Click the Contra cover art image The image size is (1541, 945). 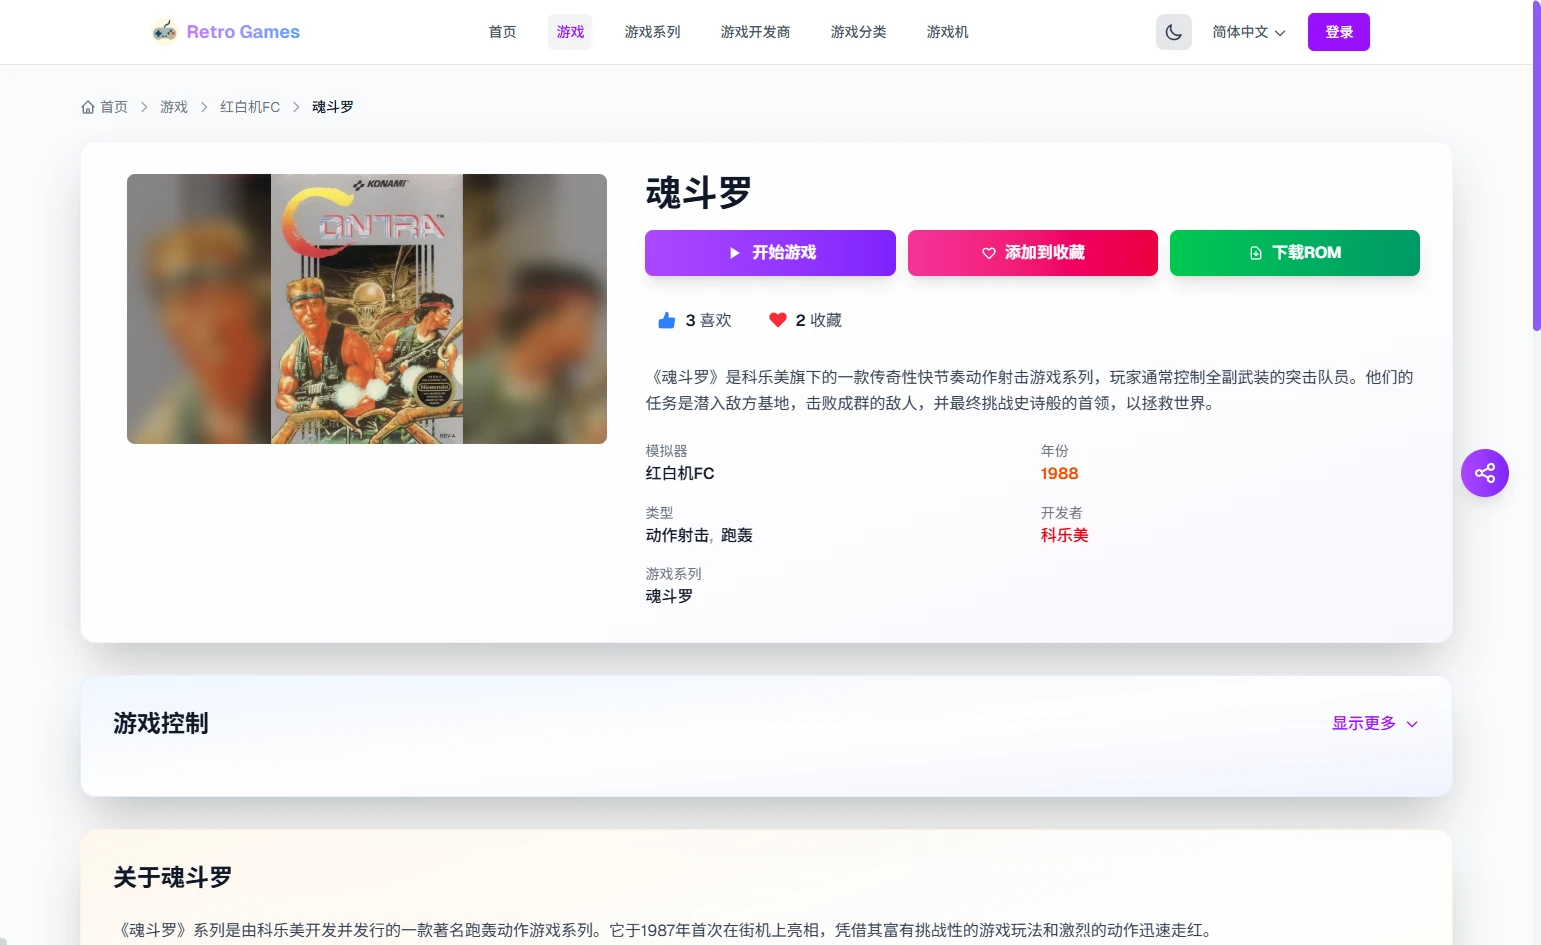pyautogui.click(x=367, y=309)
